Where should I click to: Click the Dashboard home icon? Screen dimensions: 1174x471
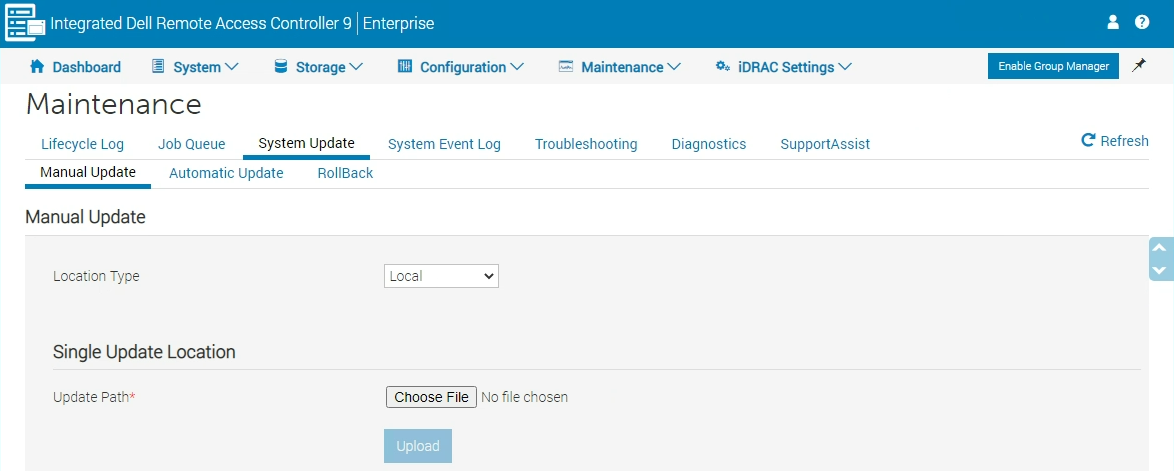(x=38, y=67)
